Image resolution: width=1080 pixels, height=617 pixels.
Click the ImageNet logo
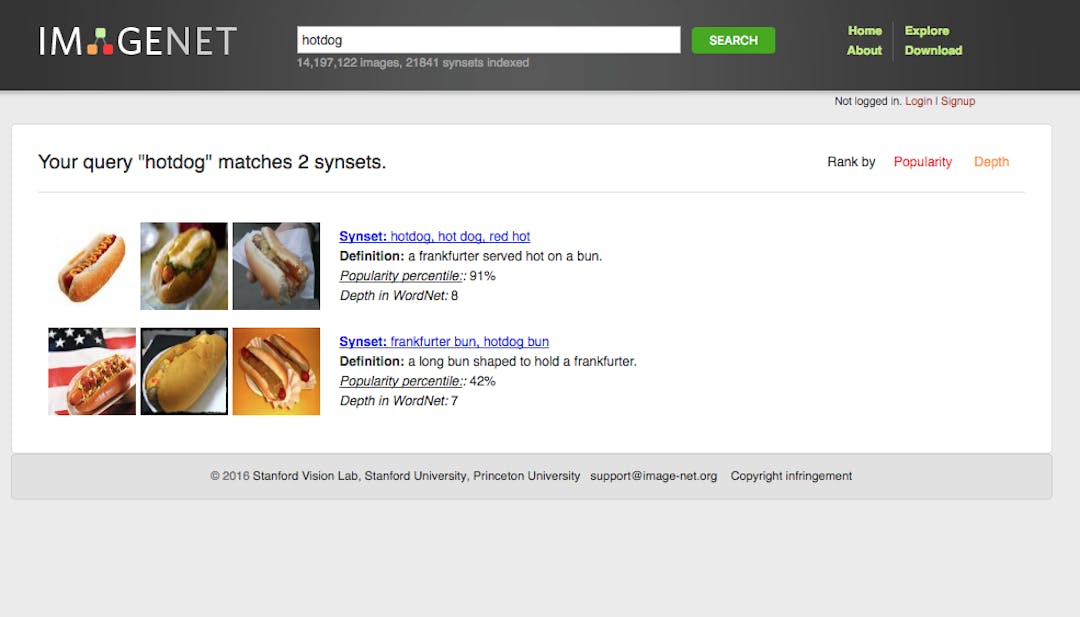137,41
